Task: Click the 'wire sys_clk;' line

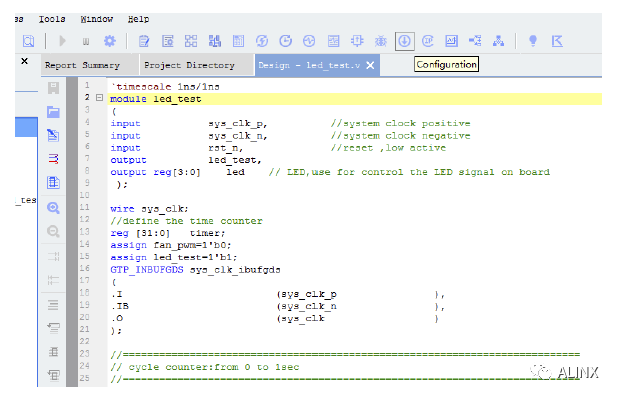Action: coord(149,209)
